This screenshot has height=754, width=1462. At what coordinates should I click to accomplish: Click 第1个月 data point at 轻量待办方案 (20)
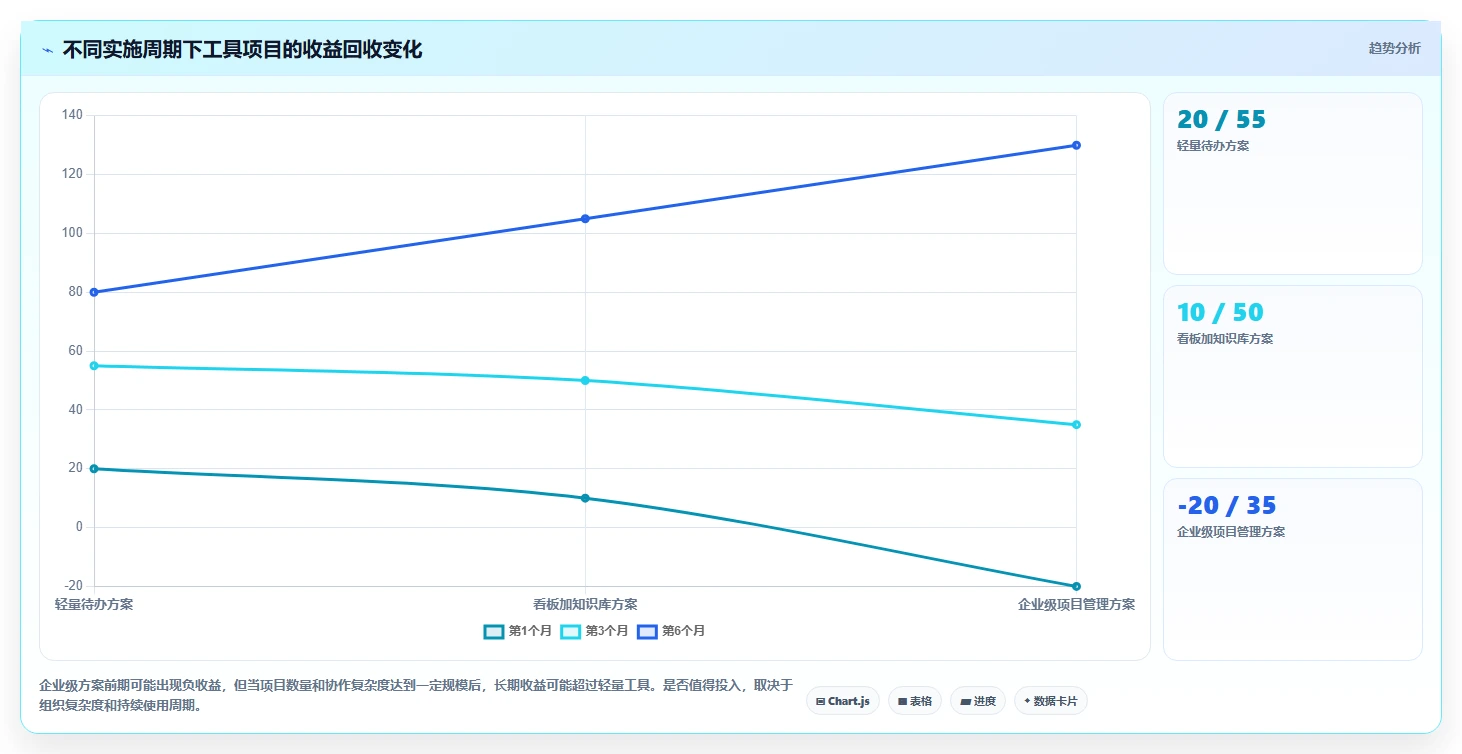click(x=94, y=469)
